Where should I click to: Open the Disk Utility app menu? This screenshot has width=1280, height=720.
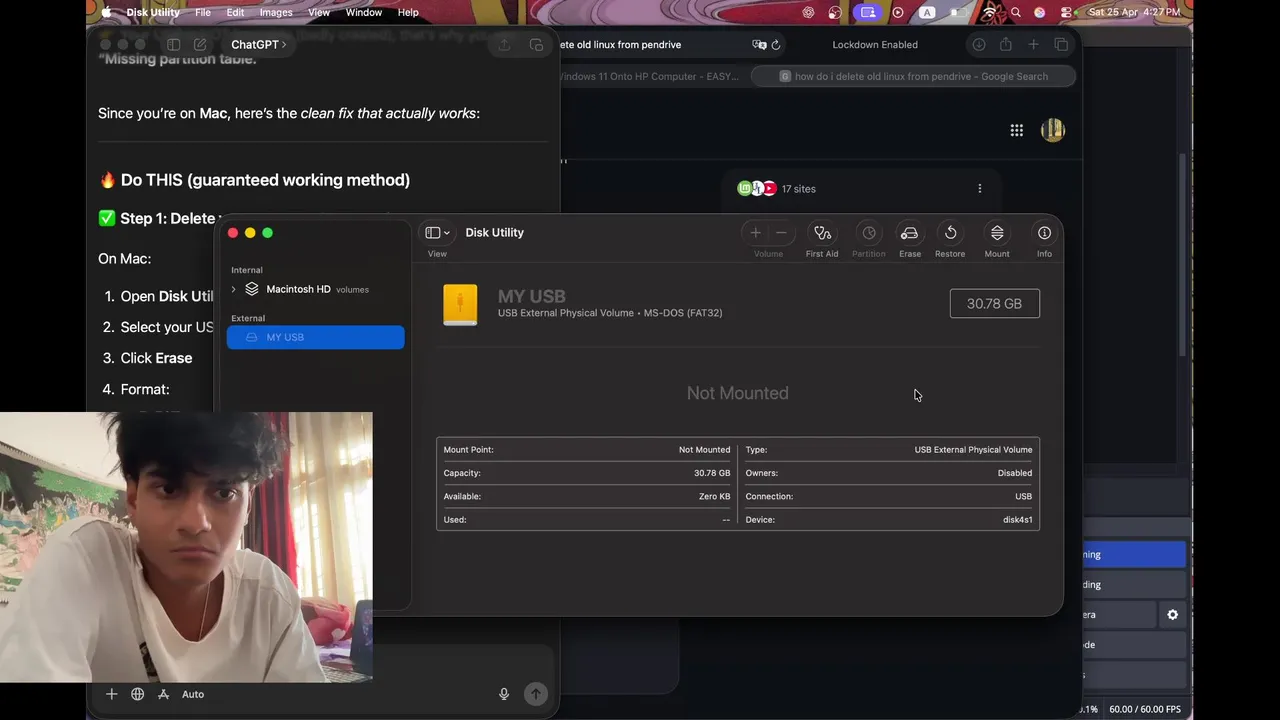click(x=153, y=12)
